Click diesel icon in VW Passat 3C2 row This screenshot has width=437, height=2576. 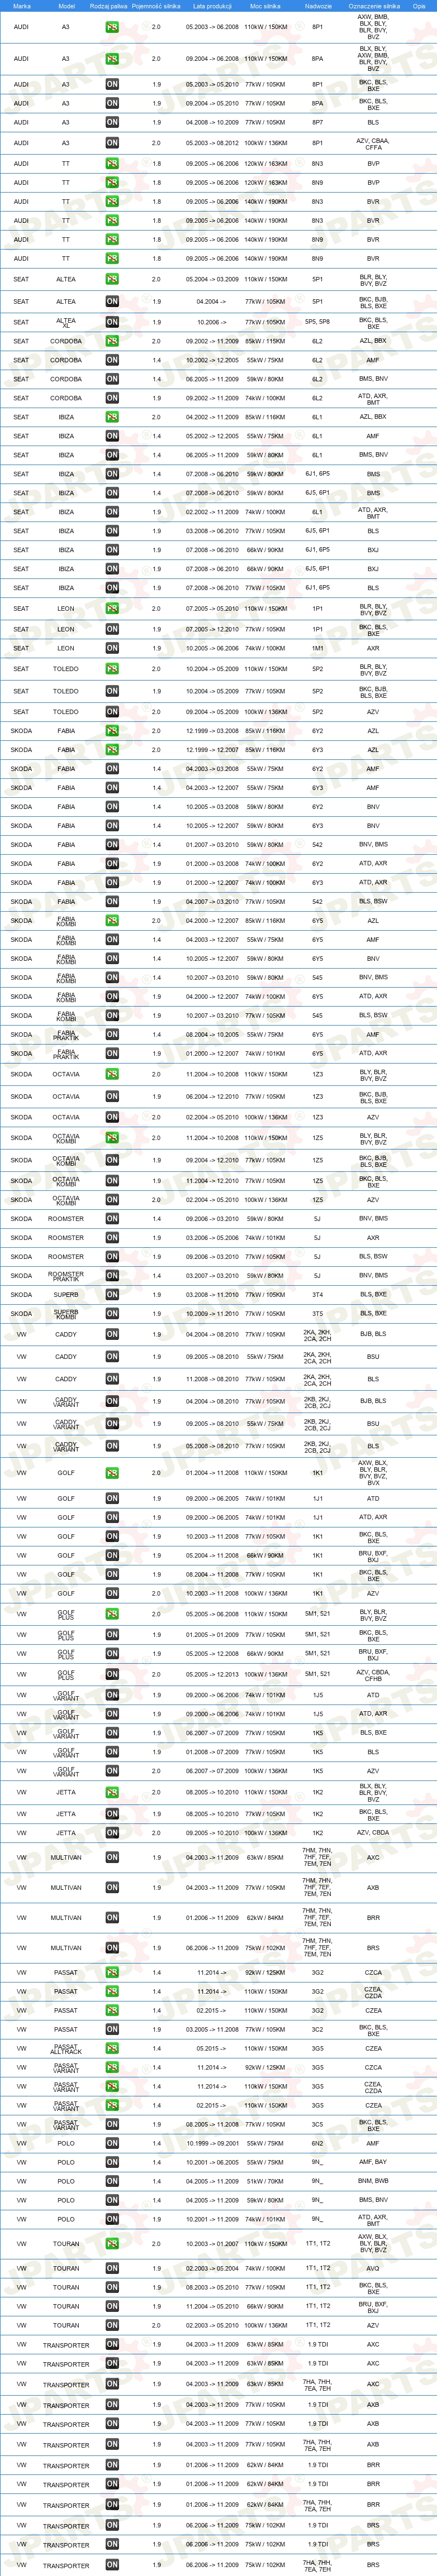pos(112,2030)
